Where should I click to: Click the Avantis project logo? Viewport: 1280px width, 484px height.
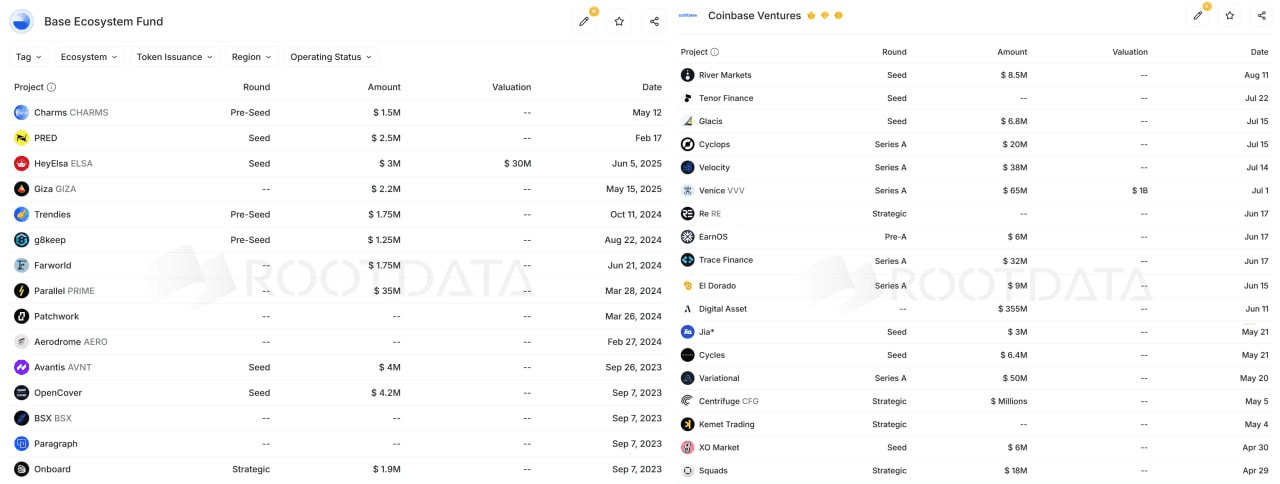[22, 367]
